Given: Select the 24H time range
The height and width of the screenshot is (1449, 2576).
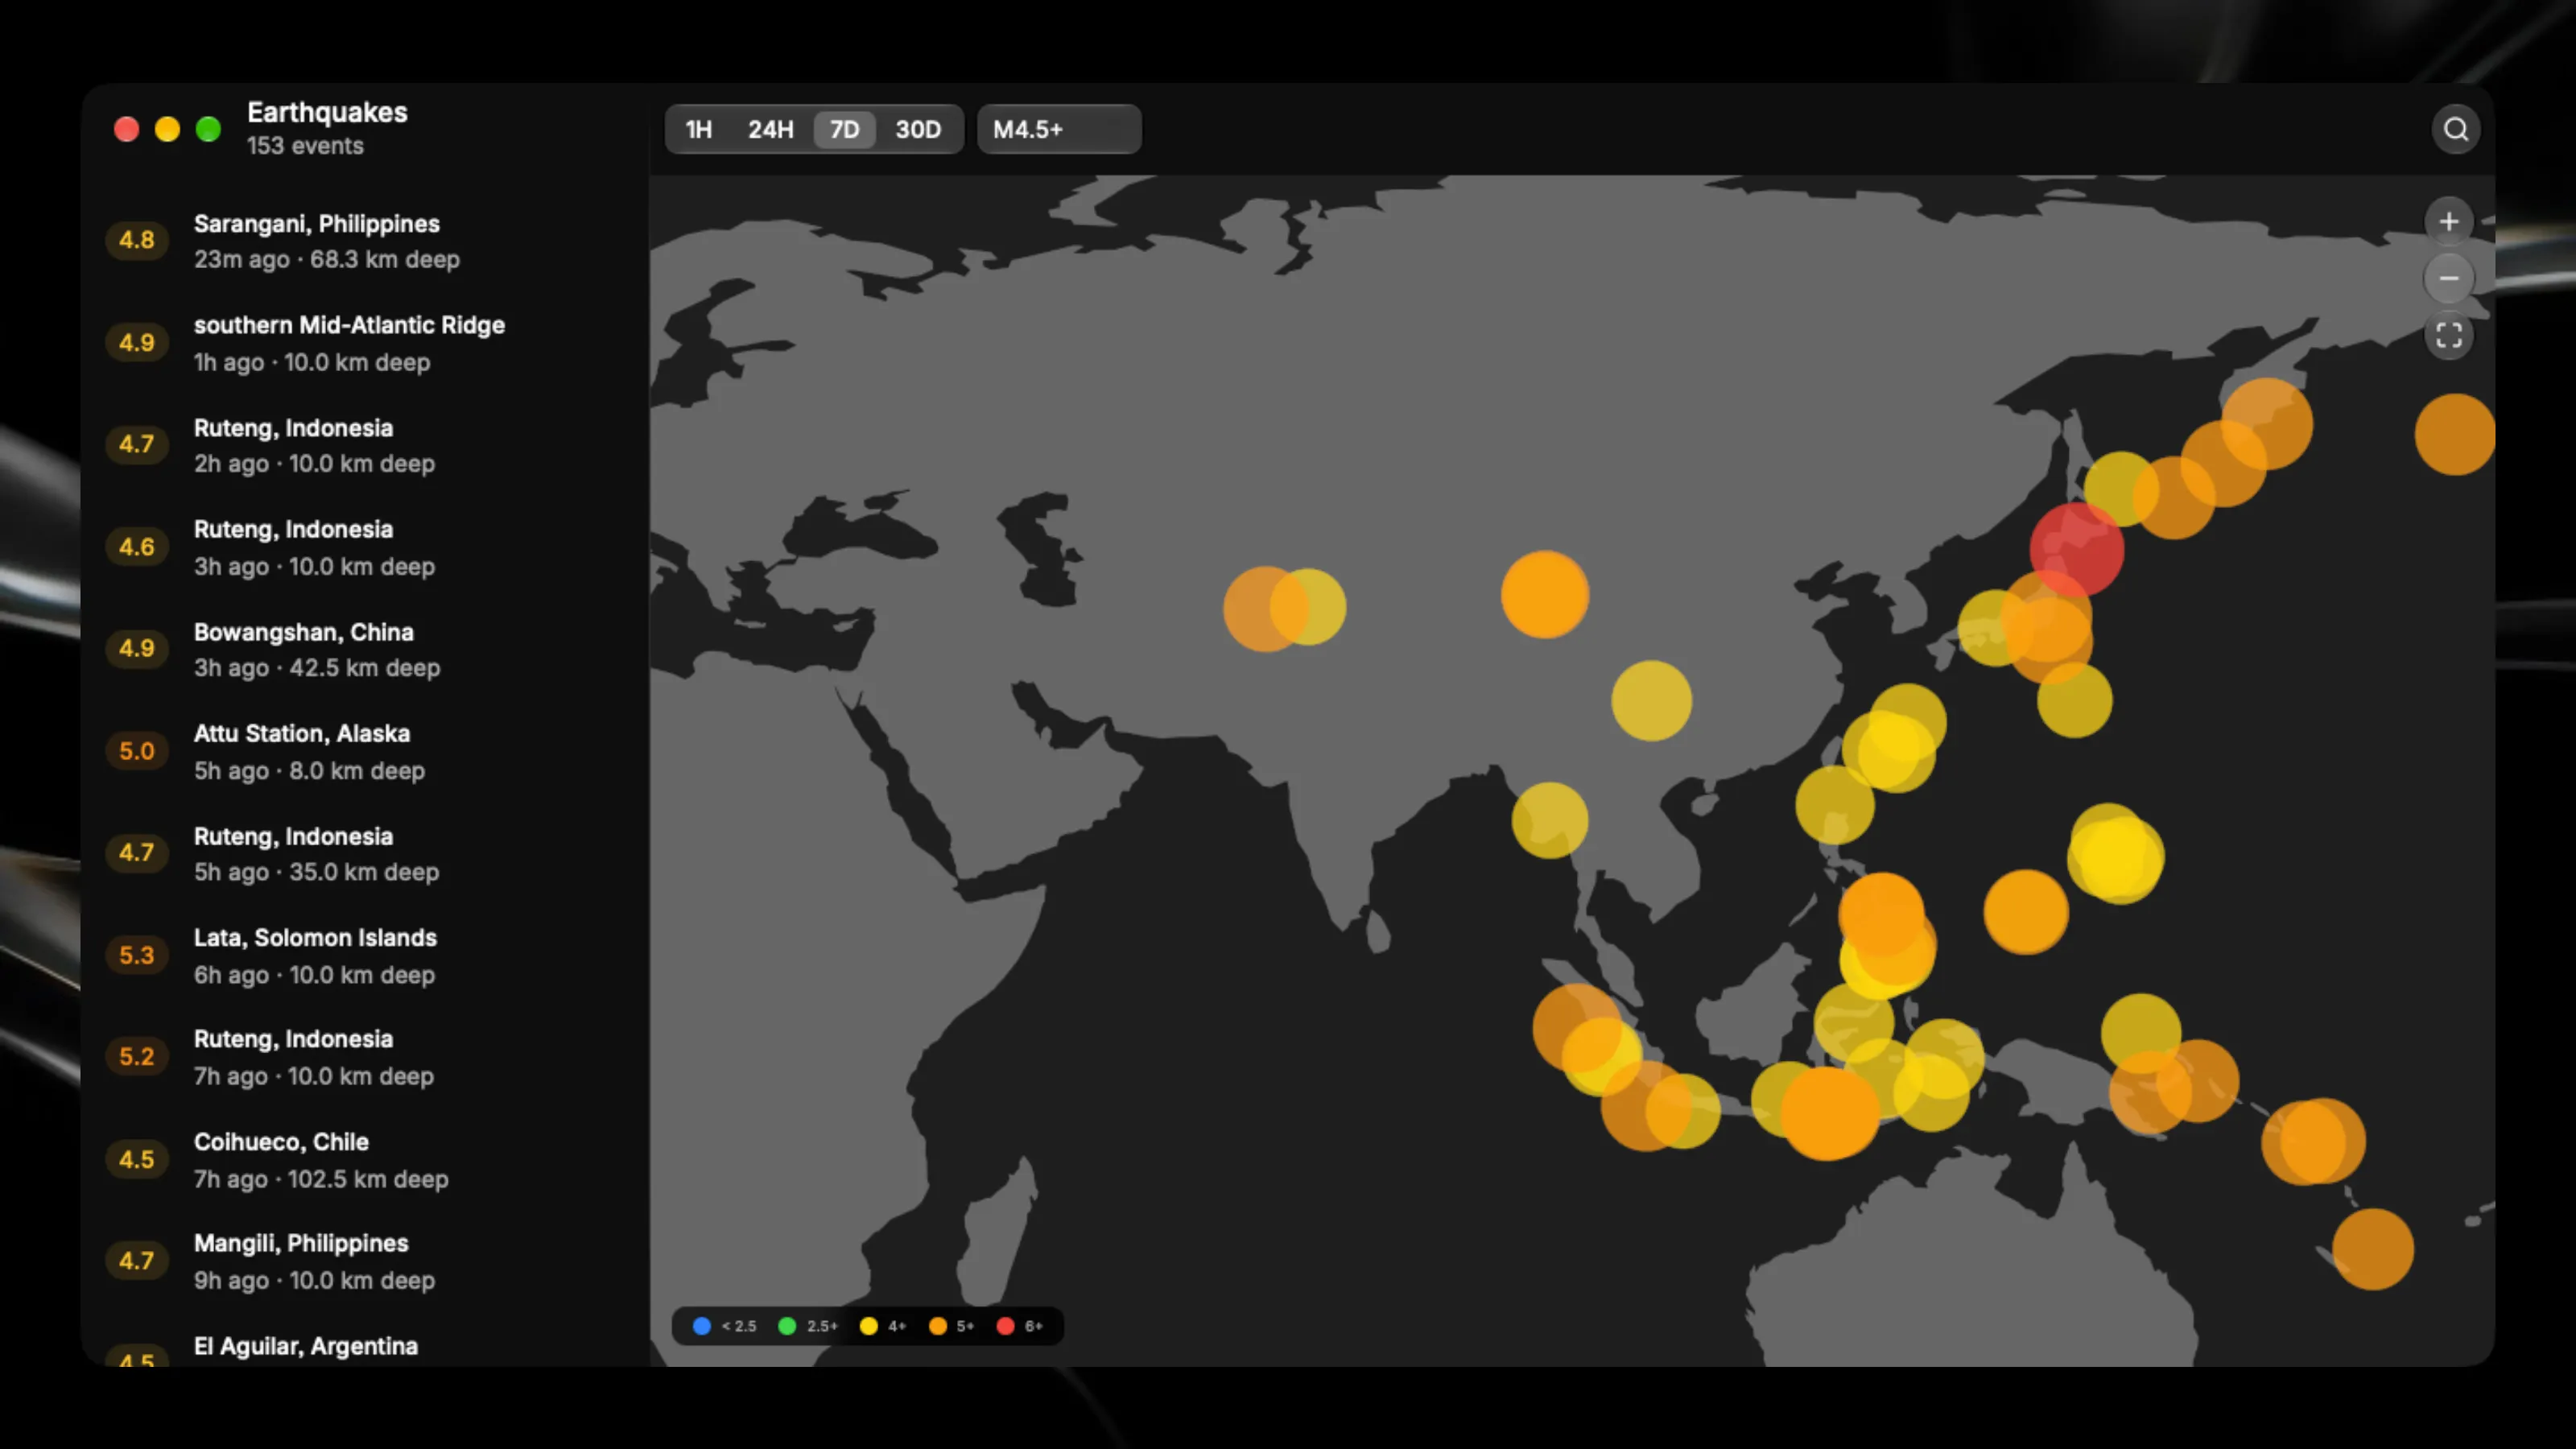Looking at the screenshot, I should coord(770,129).
